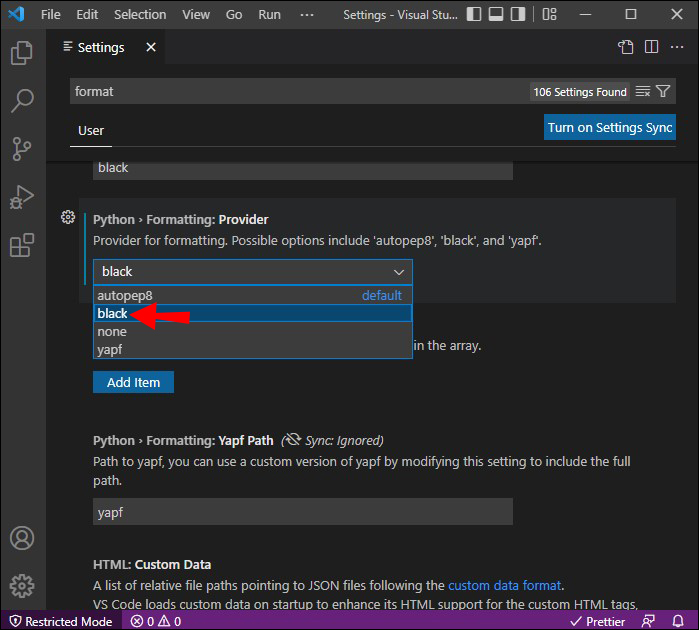
Task: Open the custom data format link
Action: point(504,585)
